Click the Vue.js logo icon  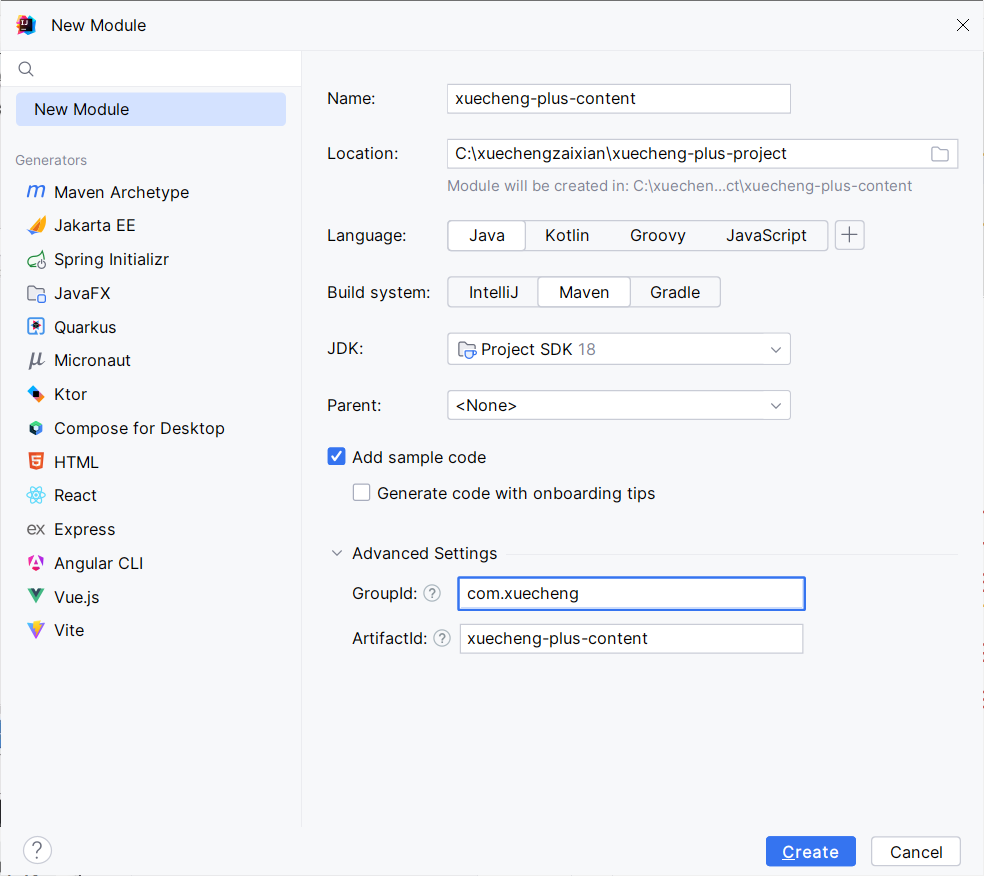tap(36, 596)
